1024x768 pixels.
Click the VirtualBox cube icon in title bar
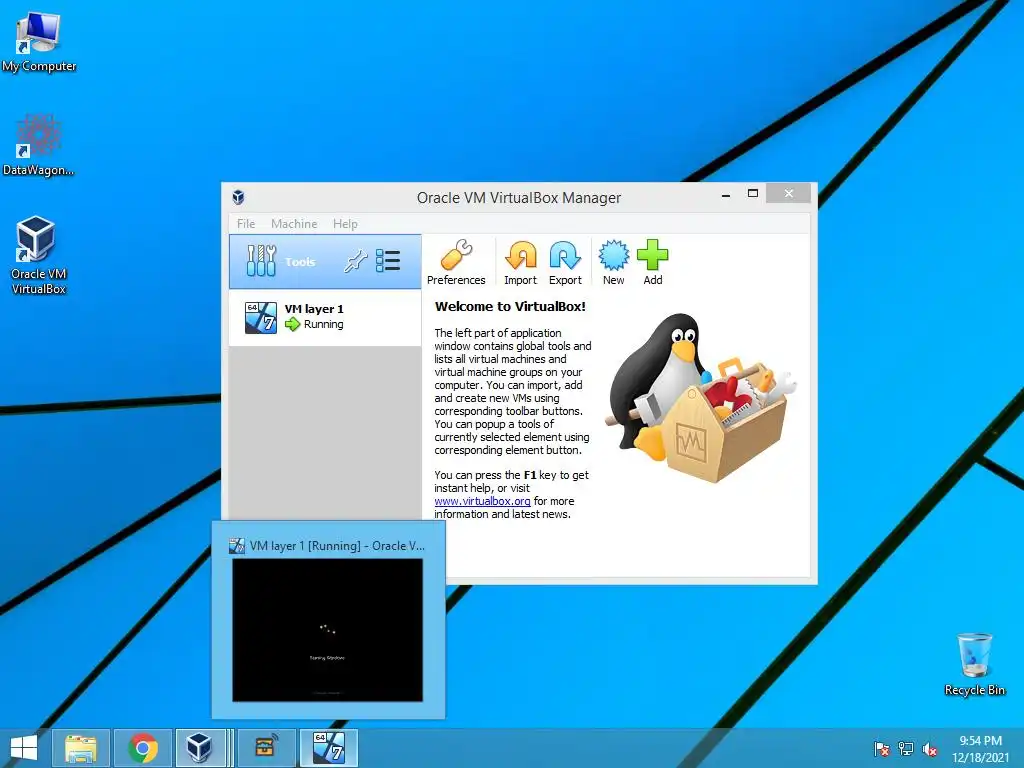click(x=238, y=197)
